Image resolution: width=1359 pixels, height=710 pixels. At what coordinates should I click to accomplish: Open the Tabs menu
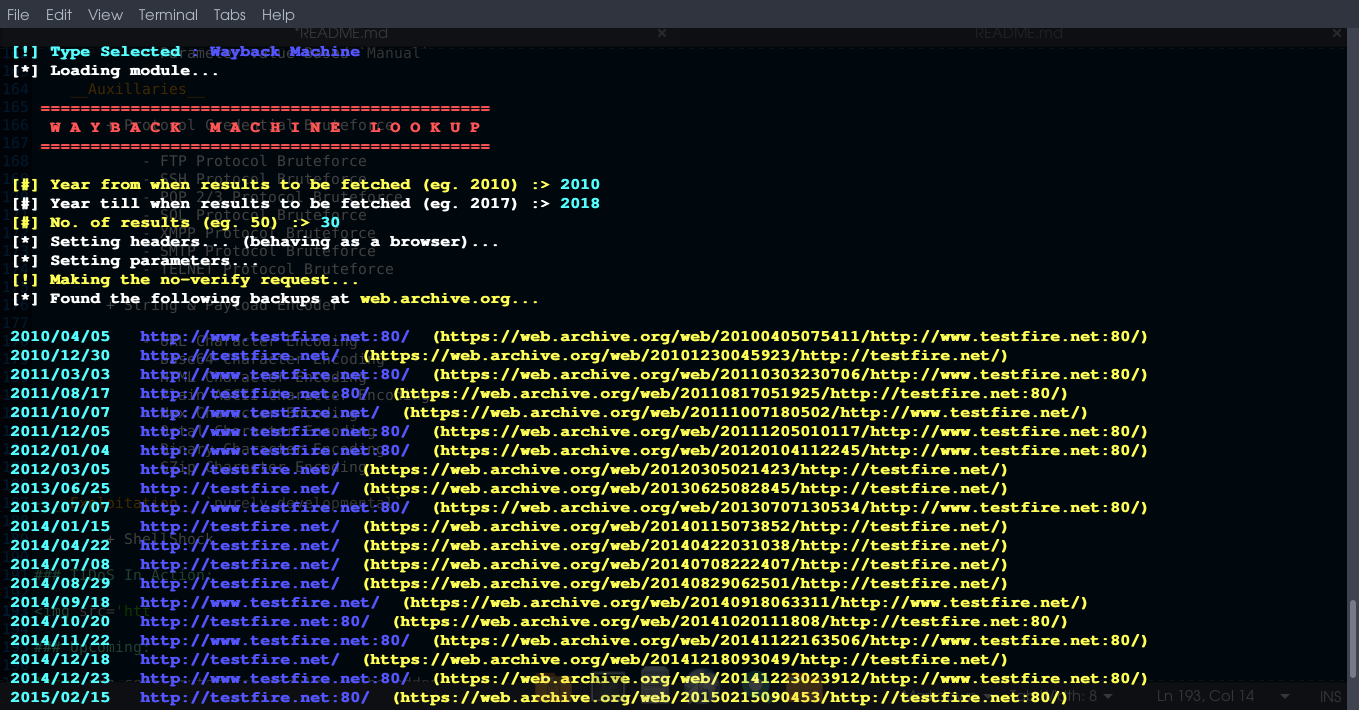(230, 15)
